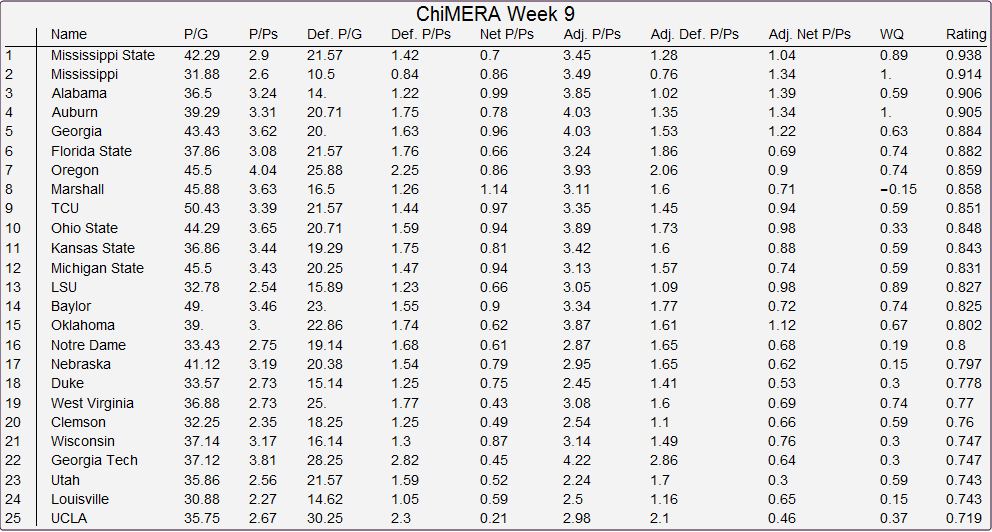Select the Net P/Ps column header
The height and width of the screenshot is (532, 992).
click(507, 34)
